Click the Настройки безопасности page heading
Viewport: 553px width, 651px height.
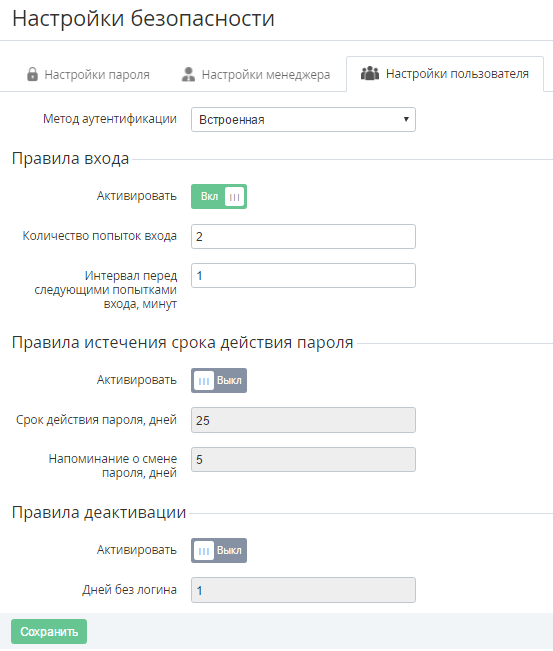pos(143,19)
